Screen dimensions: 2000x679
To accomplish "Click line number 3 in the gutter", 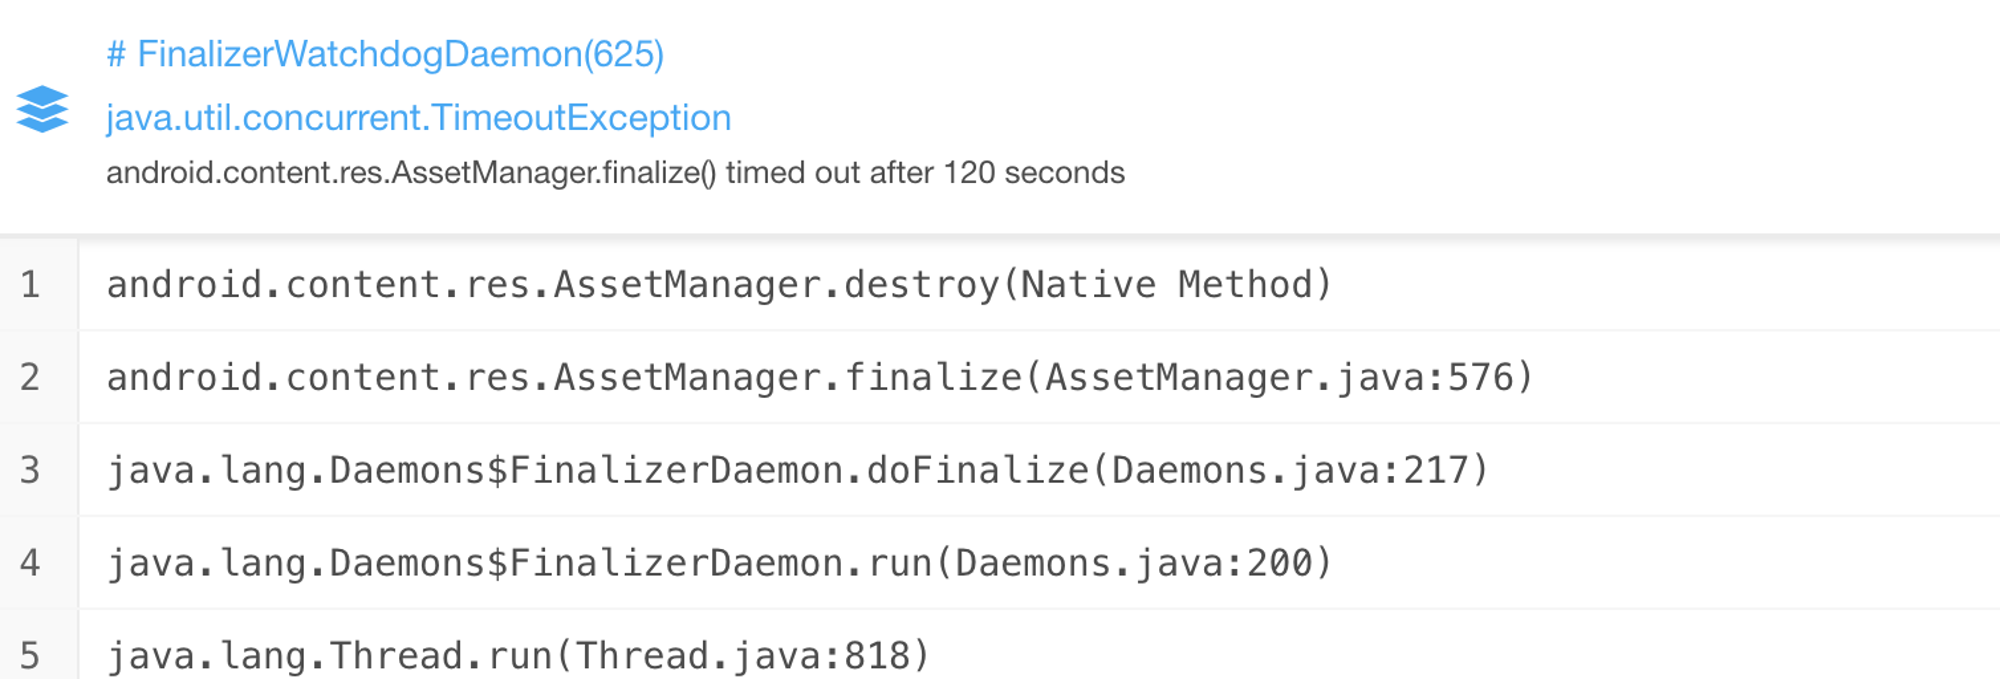I will click(x=31, y=470).
